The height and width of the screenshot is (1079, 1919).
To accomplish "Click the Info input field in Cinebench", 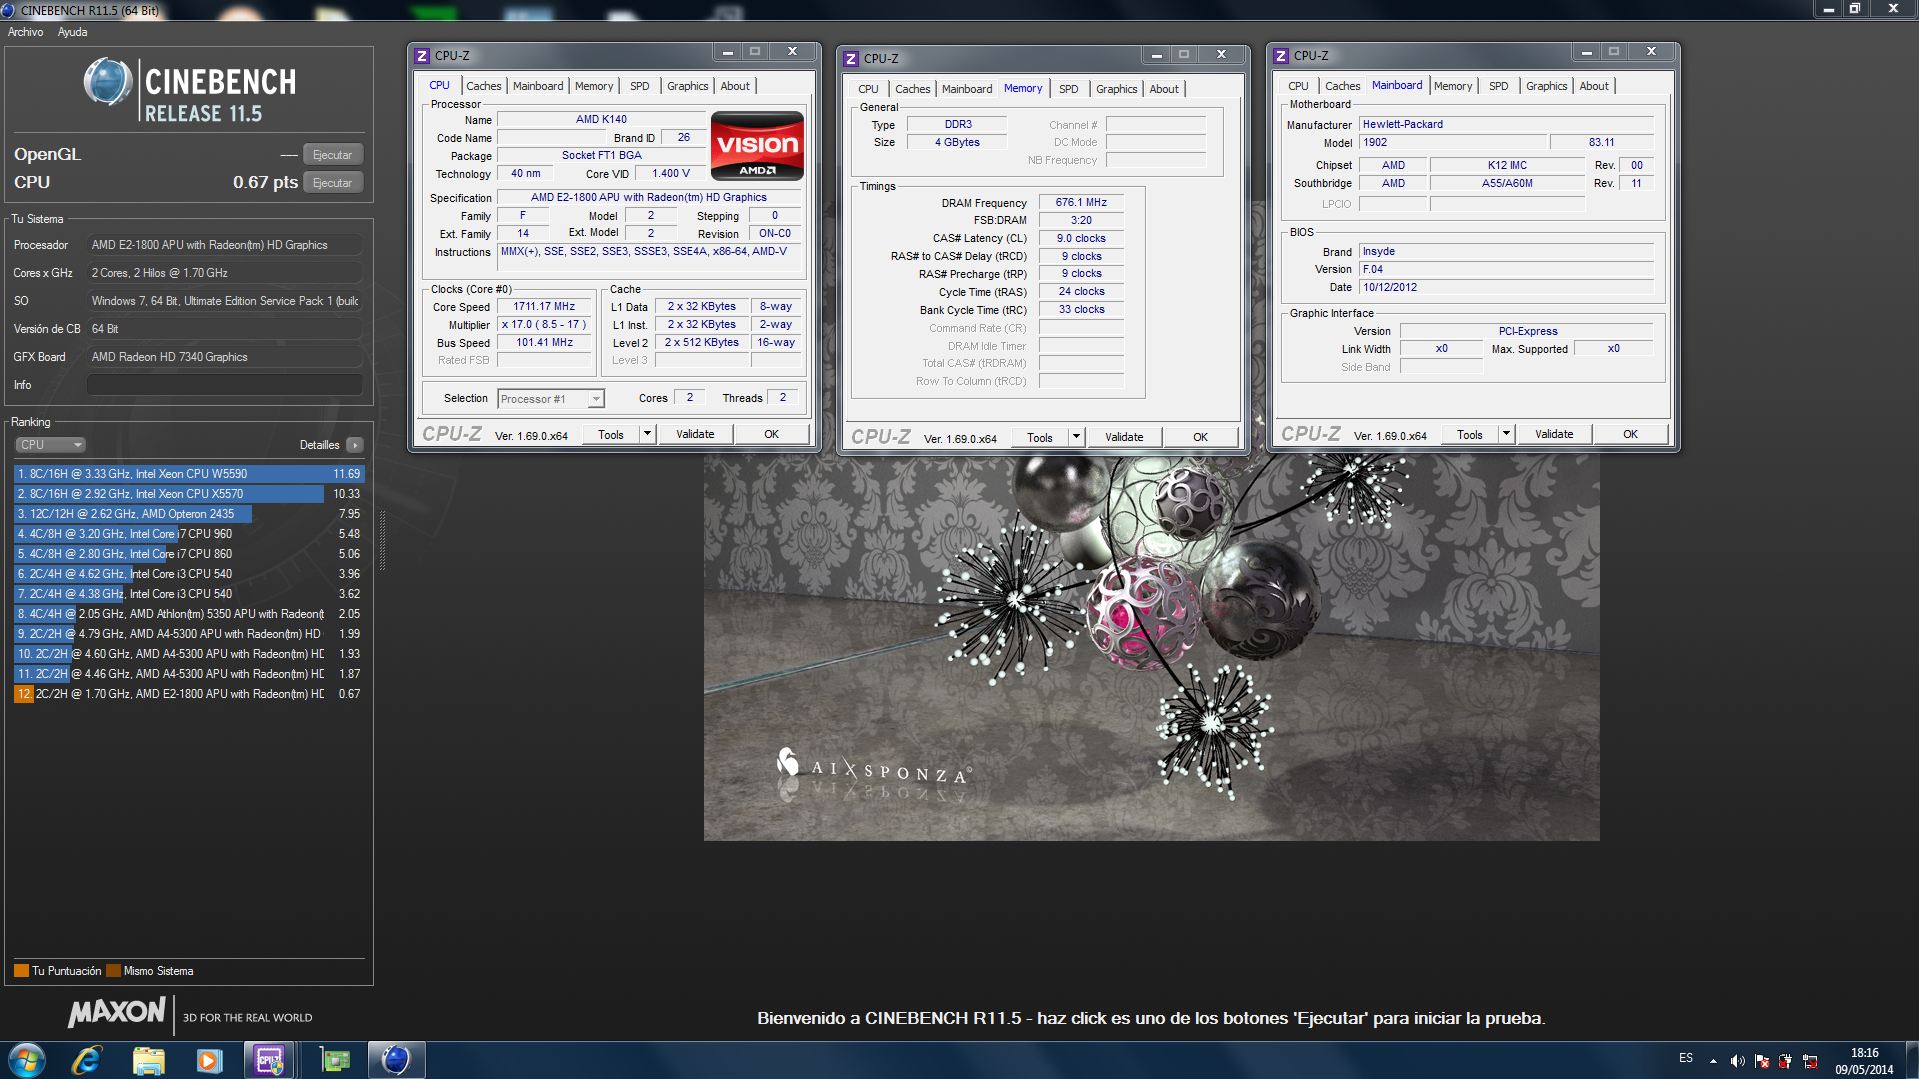I will [x=225, y=385].
